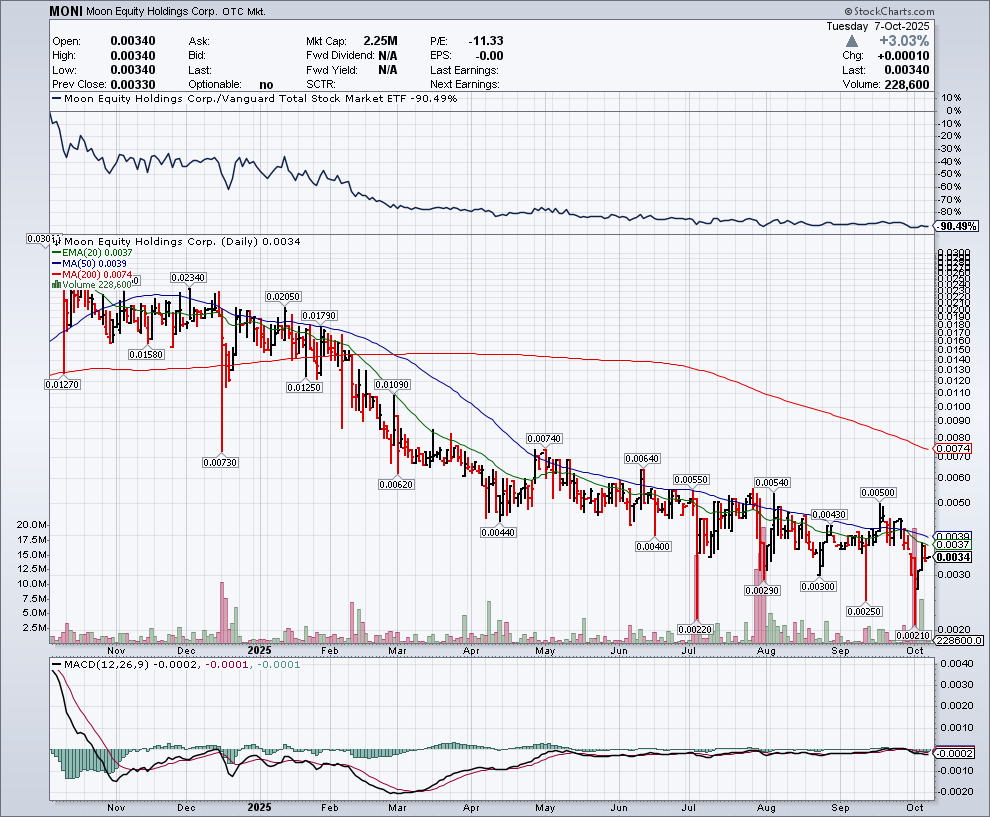Click the 0.00220 low annotation
The height and width of the screenshot is (817, 990).
(695, 629)
